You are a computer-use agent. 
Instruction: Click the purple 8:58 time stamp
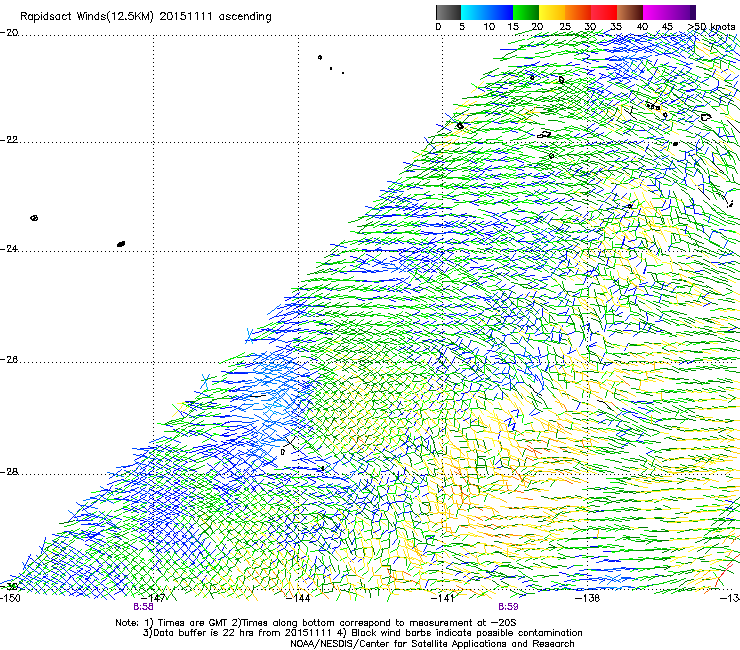[x=143, y=607]
